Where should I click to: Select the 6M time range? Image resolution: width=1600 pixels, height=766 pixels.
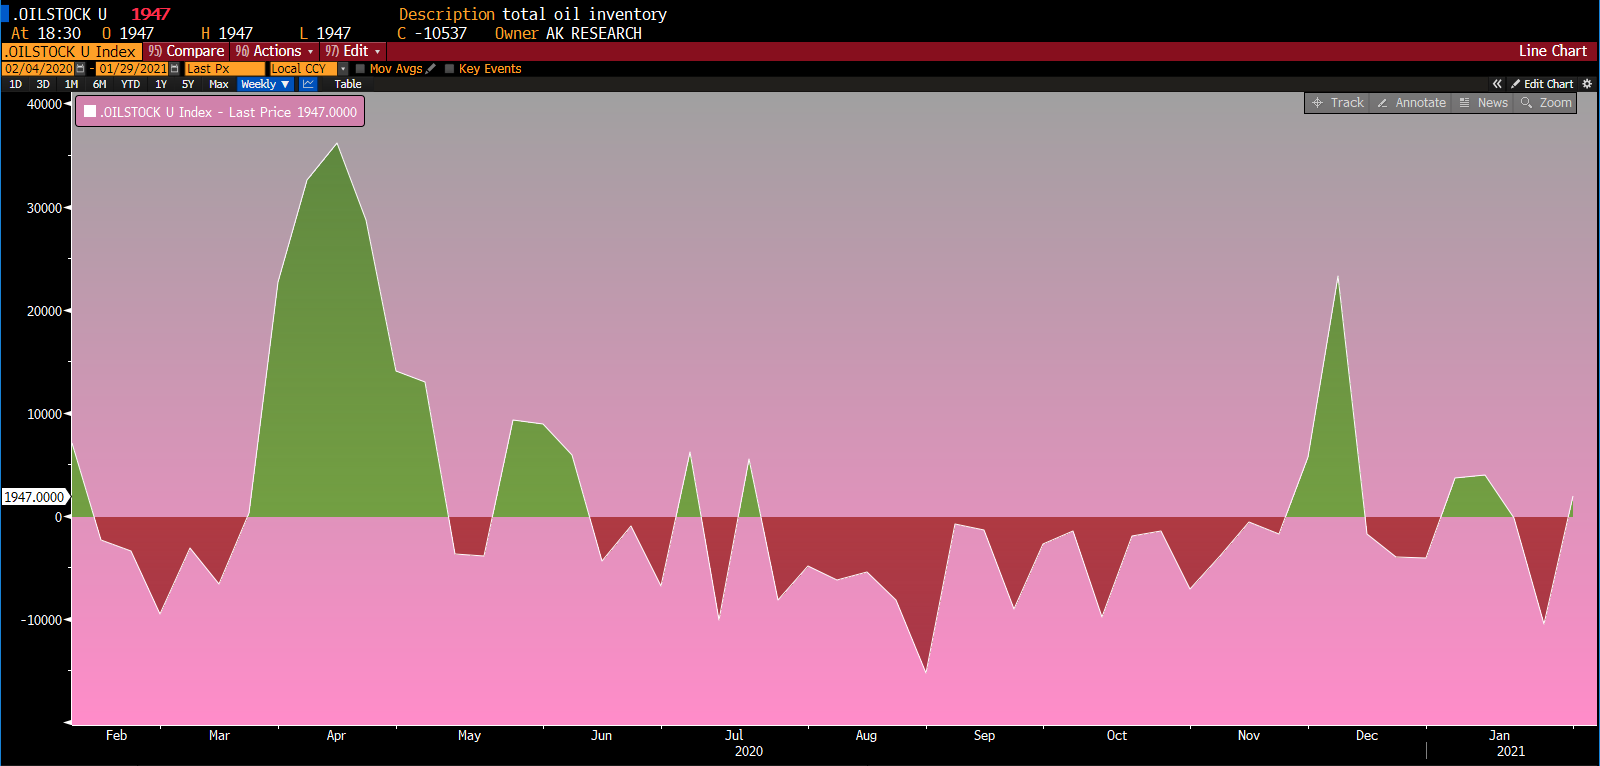click(99, 84)
